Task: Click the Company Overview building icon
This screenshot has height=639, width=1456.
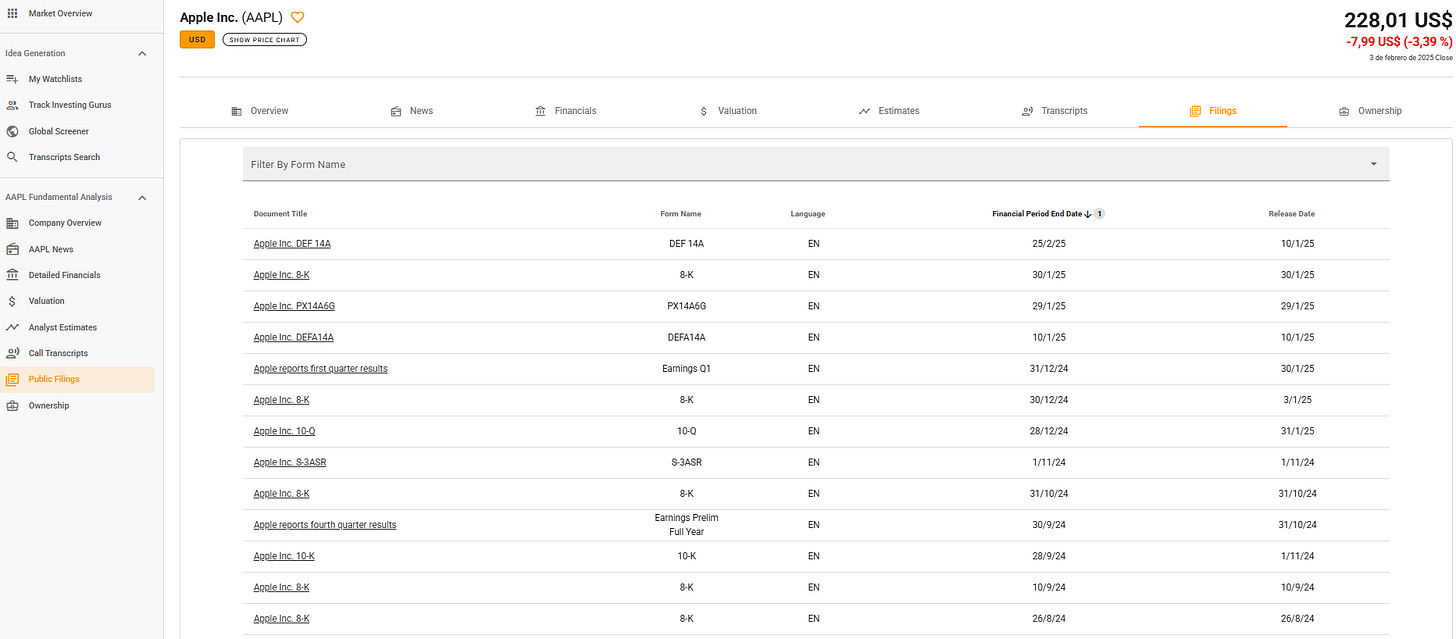Action: coord(12,223)
